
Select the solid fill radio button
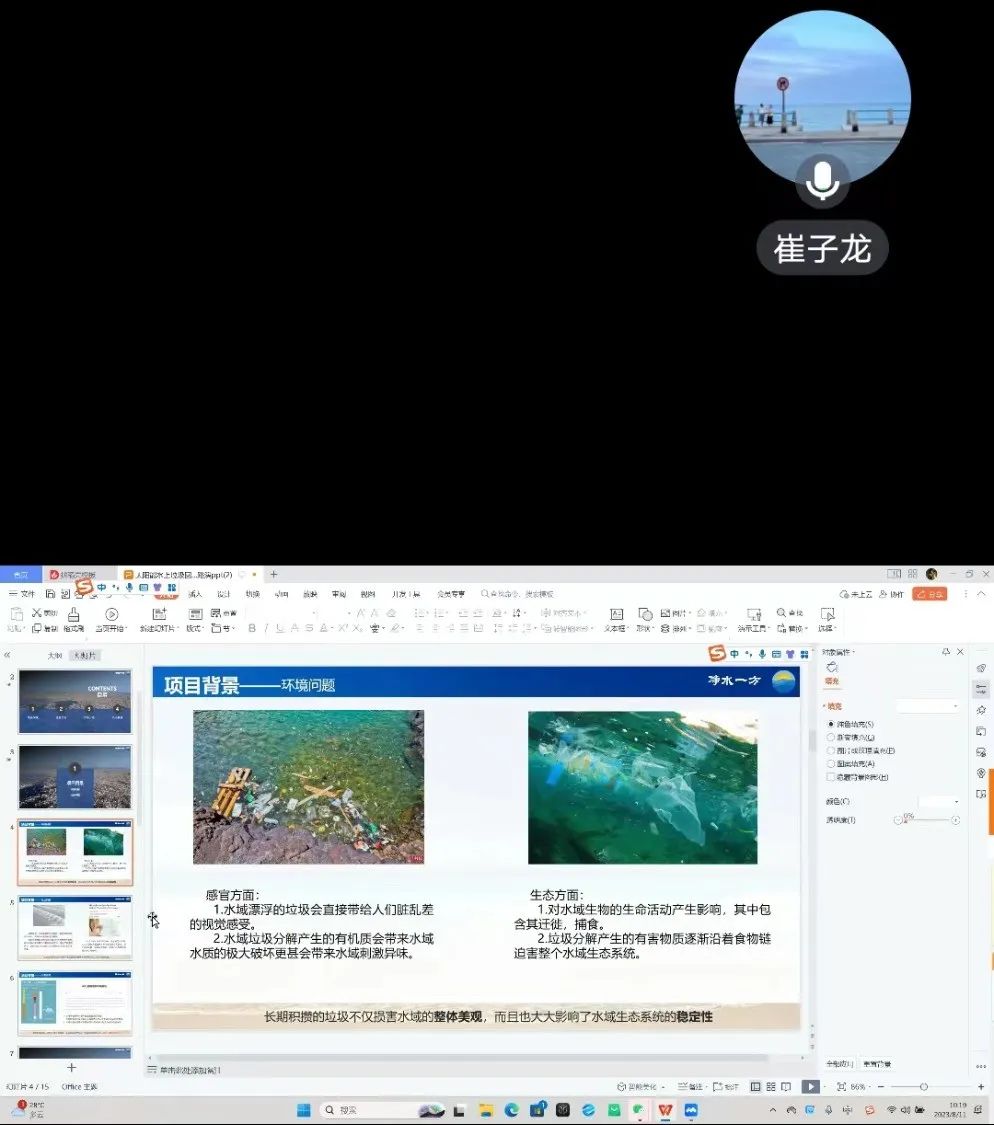[x=831, y=723]
